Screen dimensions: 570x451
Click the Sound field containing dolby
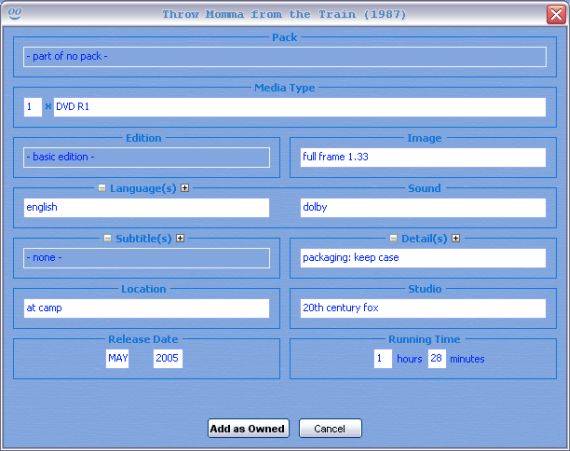pos(423,208)
